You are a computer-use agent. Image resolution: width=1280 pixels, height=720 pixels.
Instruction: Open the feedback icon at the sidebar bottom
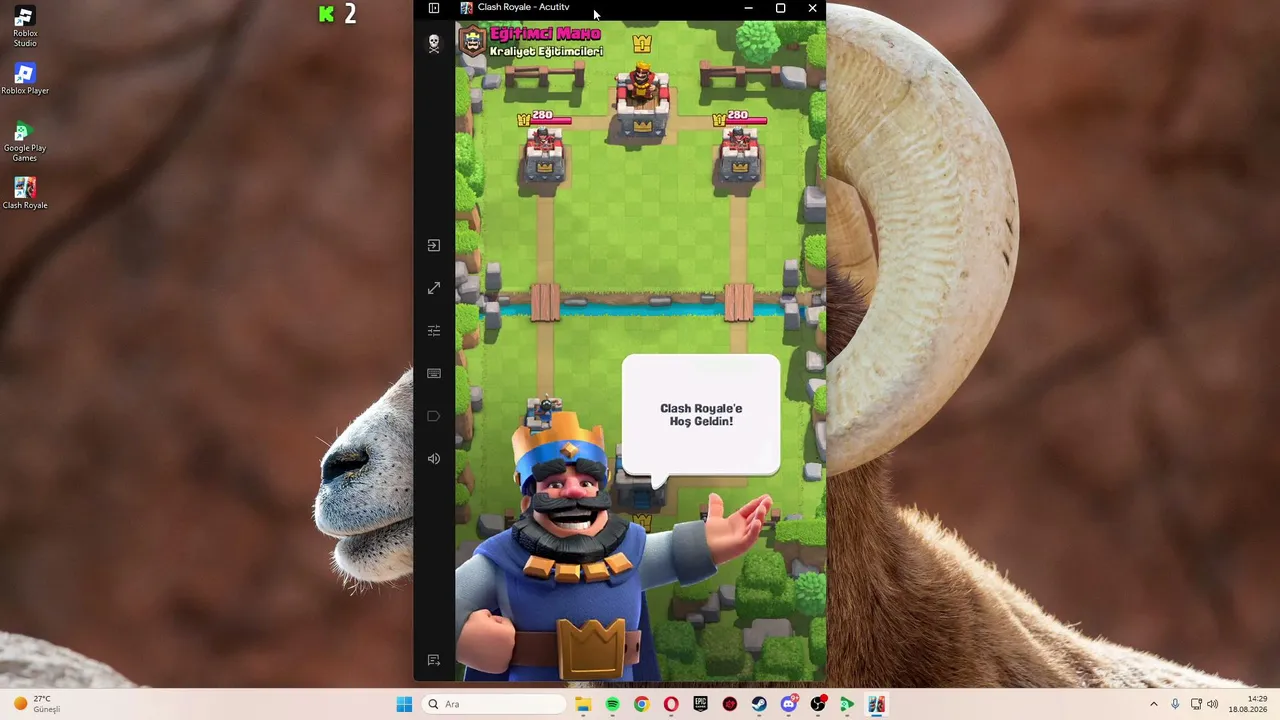434,660
